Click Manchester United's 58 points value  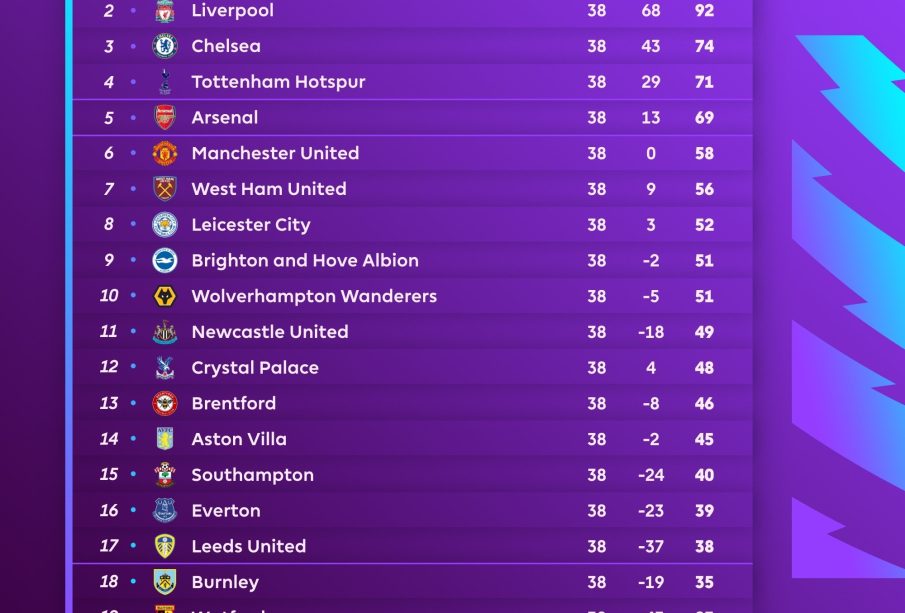(x=704, y=153)
